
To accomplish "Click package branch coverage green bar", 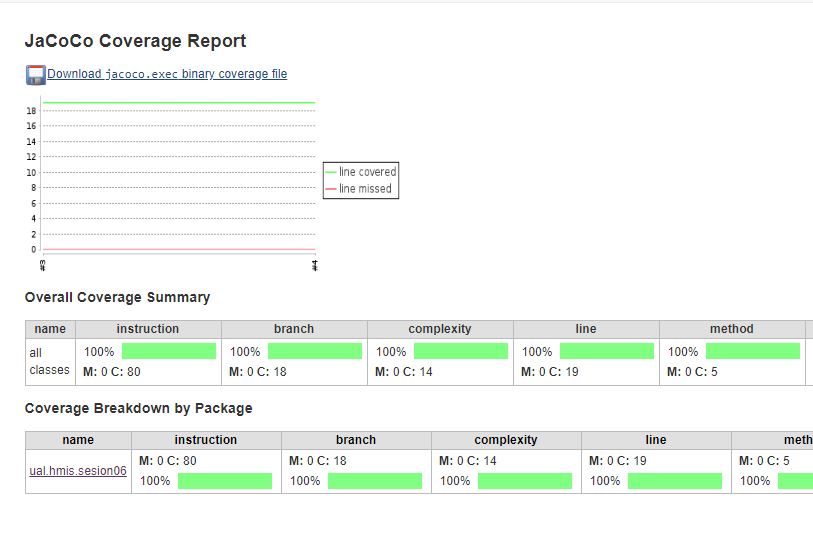I will pos(375,481).
